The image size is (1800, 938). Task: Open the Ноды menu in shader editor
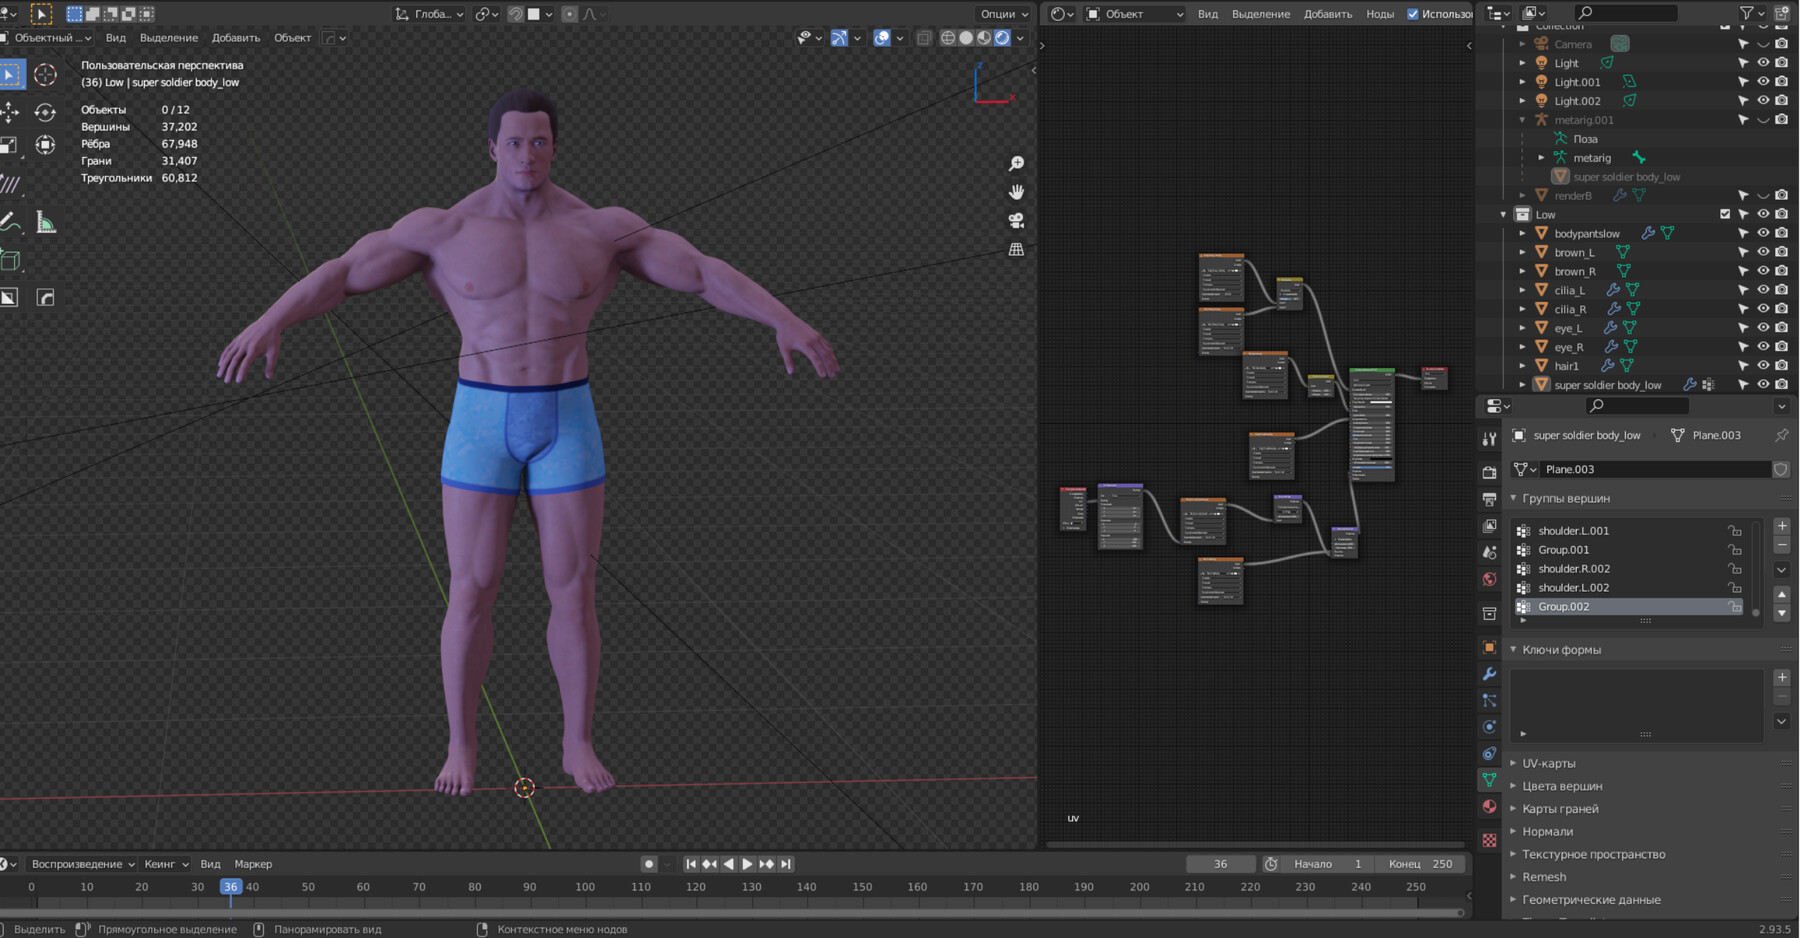point(1379,14)
